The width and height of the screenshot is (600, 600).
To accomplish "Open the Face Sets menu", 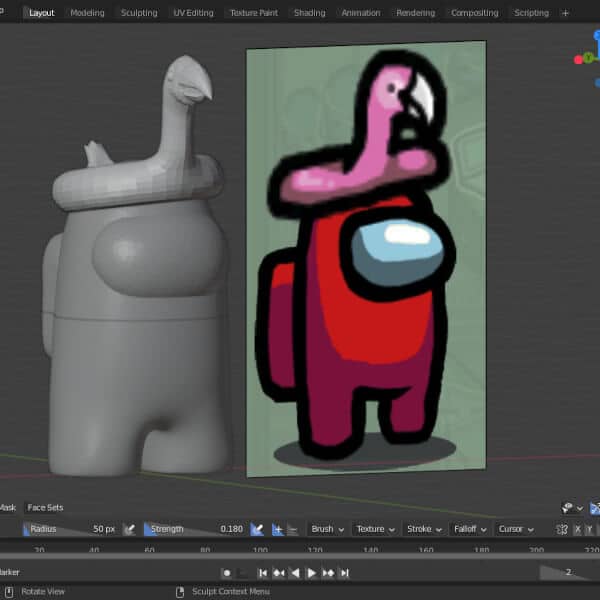I will click(45, 507).
